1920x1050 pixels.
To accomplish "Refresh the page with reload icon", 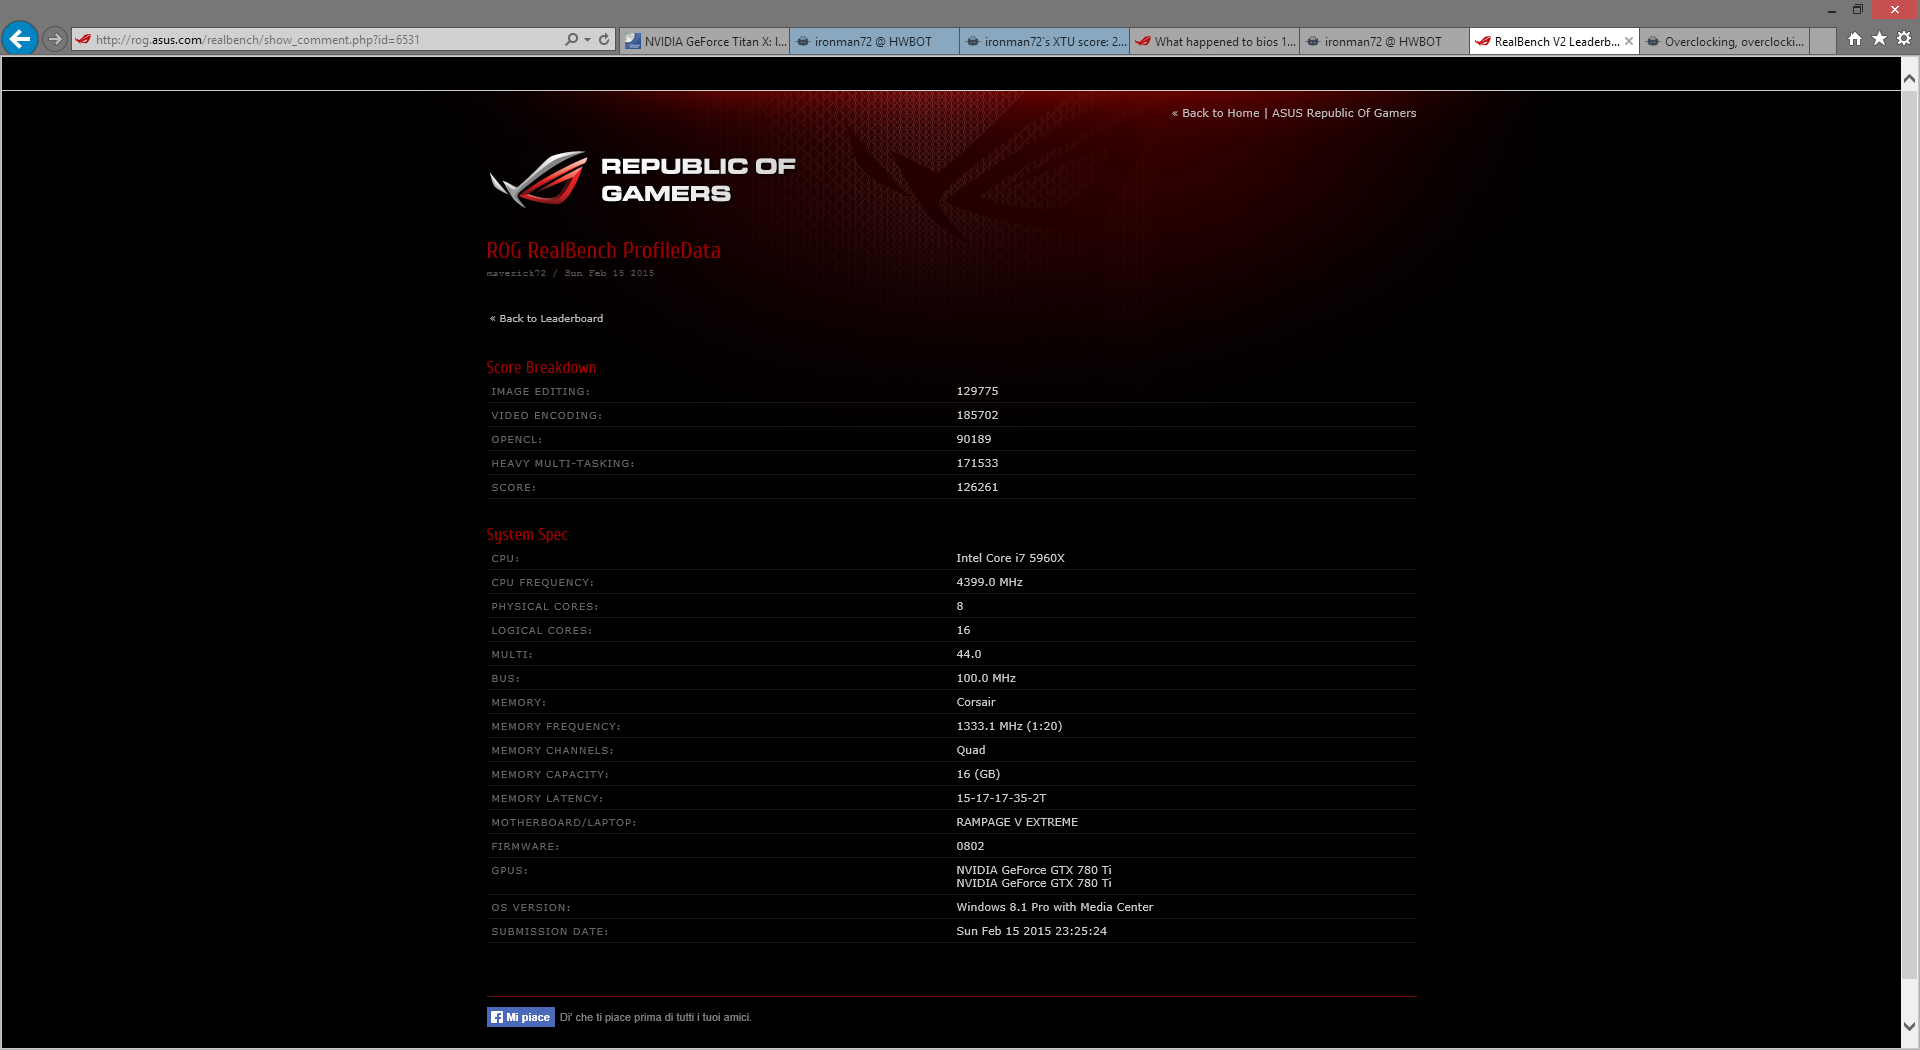I will pyautogui.click(x=604, y=40).
